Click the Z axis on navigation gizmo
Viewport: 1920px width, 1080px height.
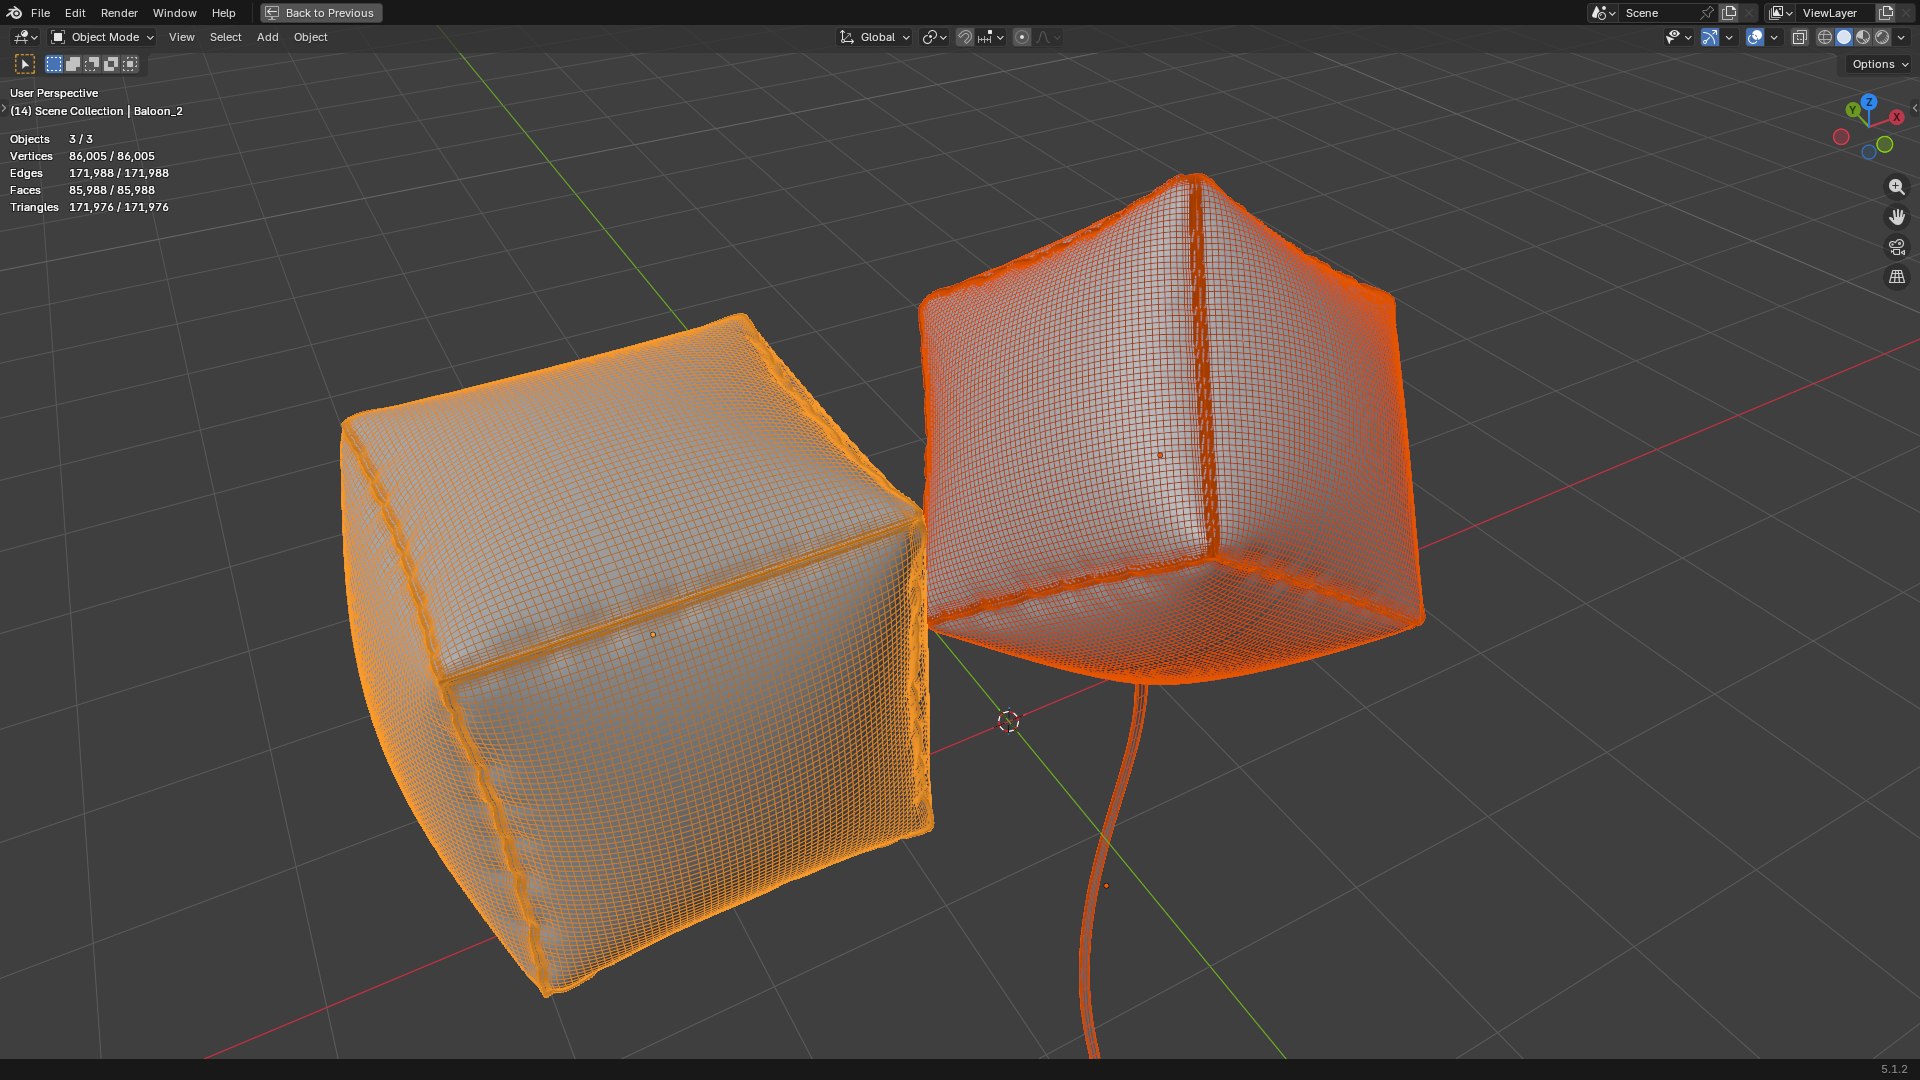pyautogui.click(x=1869, y=102)
